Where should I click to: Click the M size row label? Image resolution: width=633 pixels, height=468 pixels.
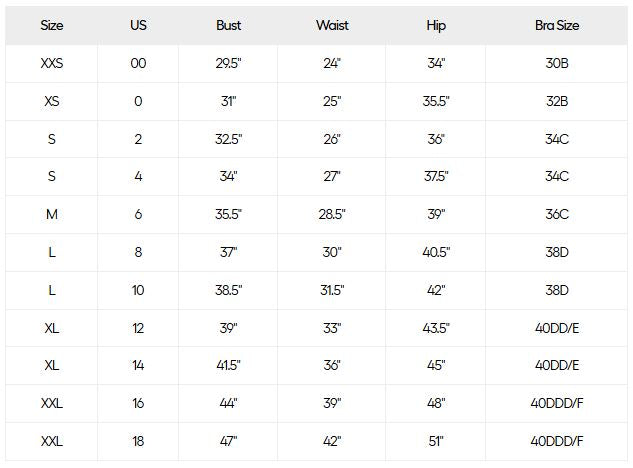(x=52, y=214)
